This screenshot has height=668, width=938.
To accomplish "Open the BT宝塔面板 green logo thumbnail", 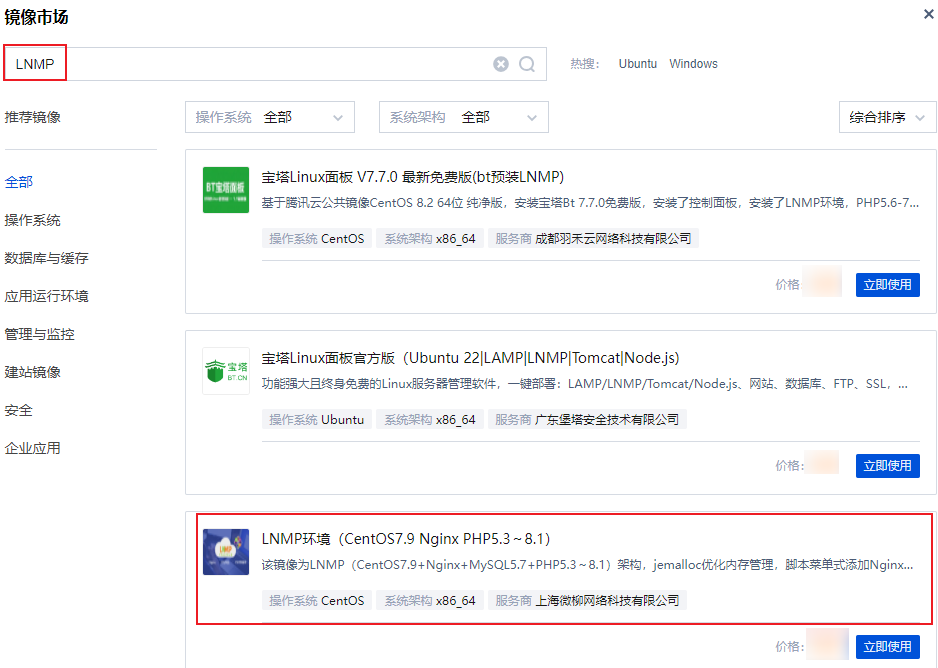I will tap(226, 190).
